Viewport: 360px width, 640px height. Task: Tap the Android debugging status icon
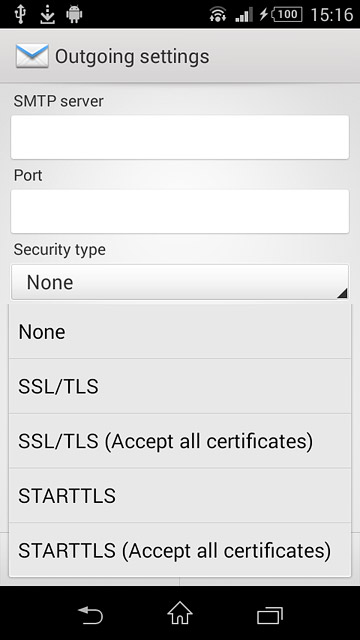click(x=74, y=14)
